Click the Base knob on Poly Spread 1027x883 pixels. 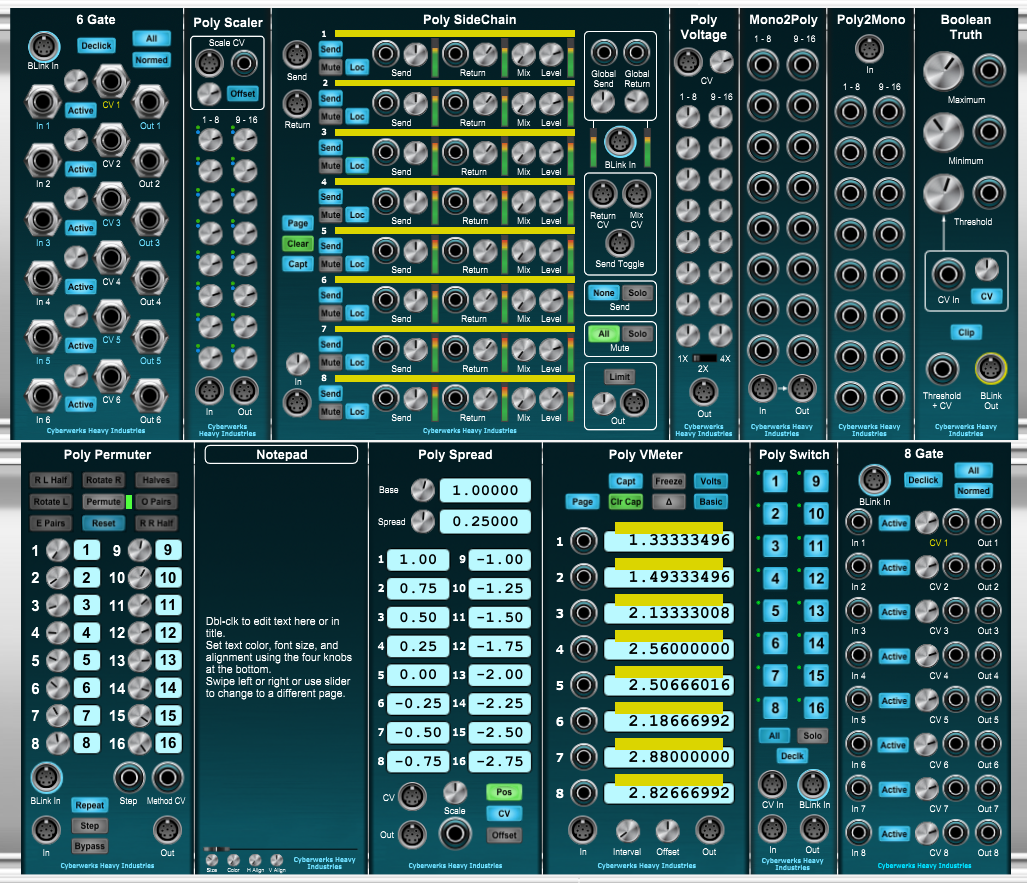[422, 490]
